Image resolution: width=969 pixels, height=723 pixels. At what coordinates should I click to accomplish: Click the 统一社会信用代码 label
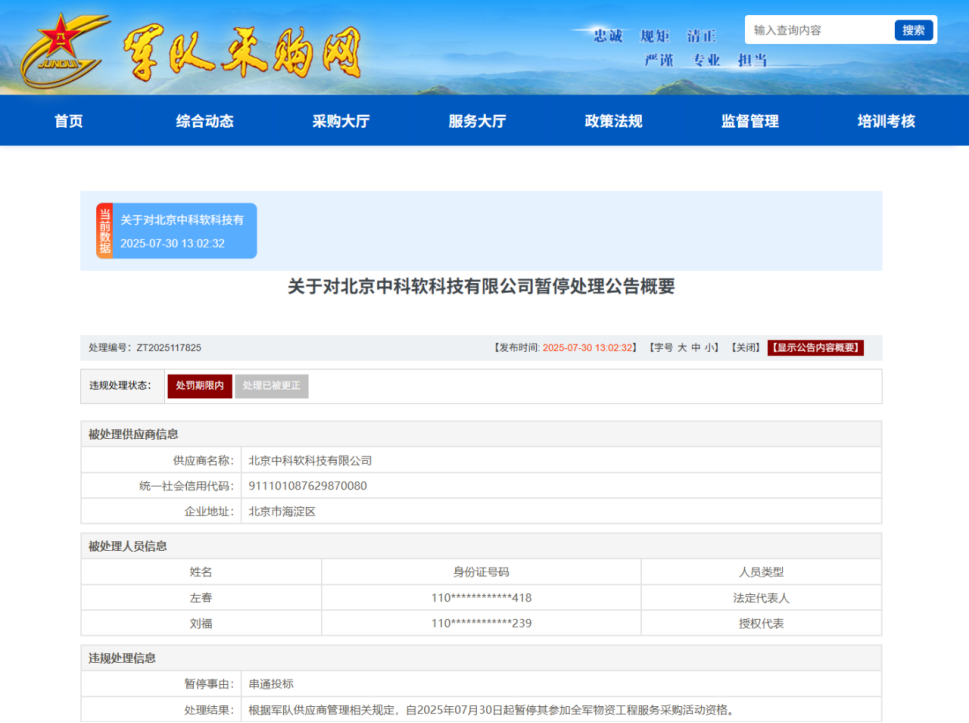click(187, 486)
